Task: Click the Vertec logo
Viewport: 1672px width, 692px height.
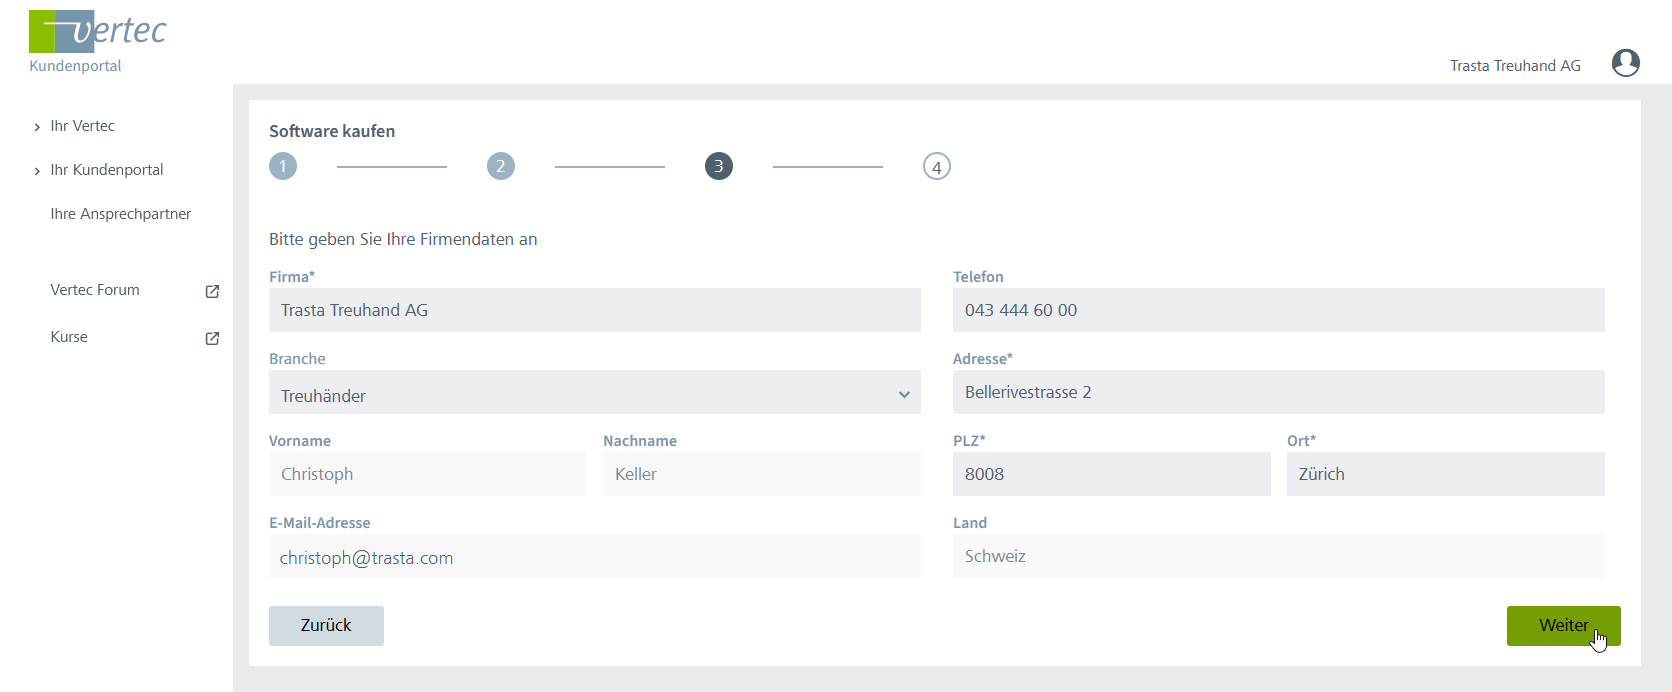Action: (x=97, y=32)
